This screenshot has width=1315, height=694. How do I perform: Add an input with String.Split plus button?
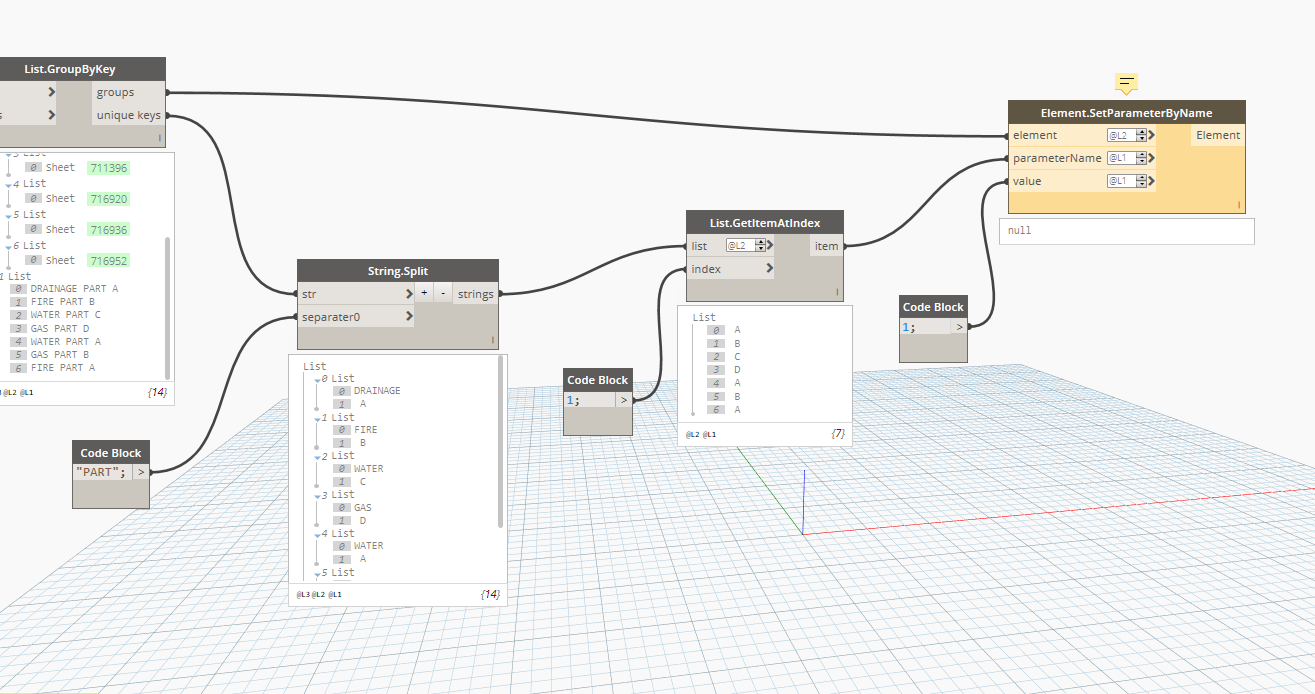point(424,294)
